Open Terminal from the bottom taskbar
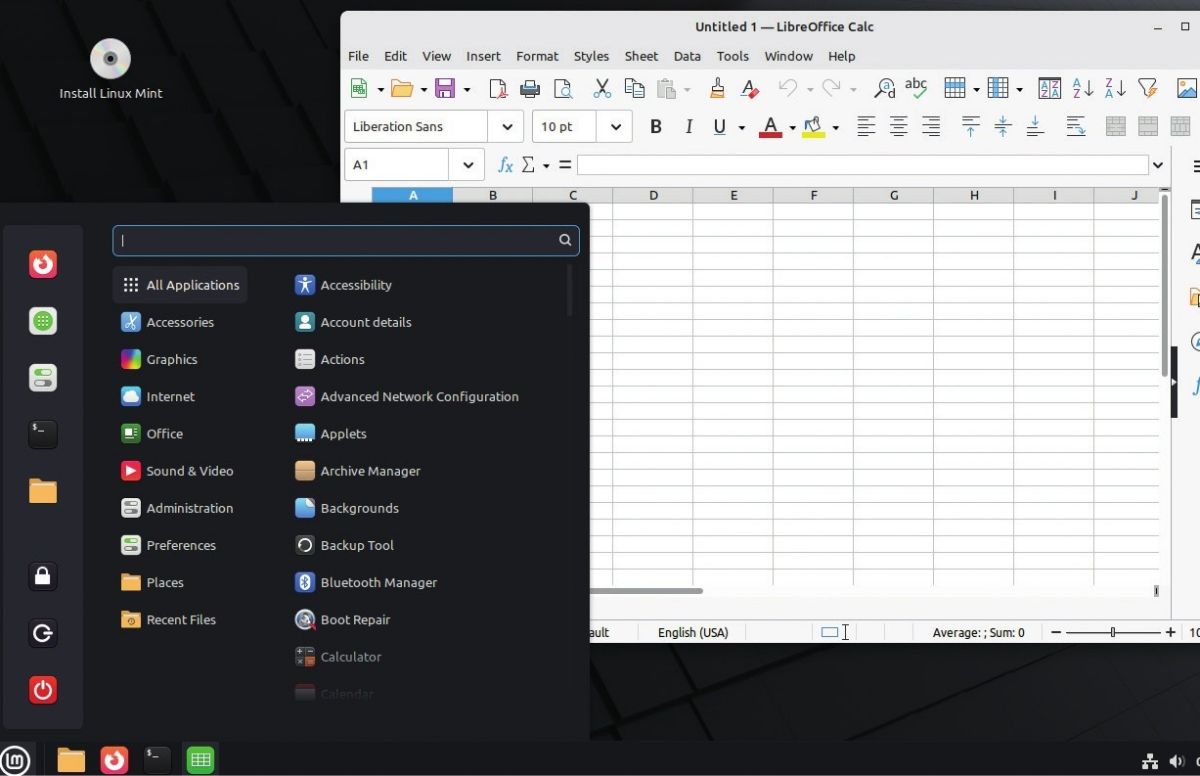The width and height of the screenshot is (1200, 776). pyautogui.click(x=157, y=760)
